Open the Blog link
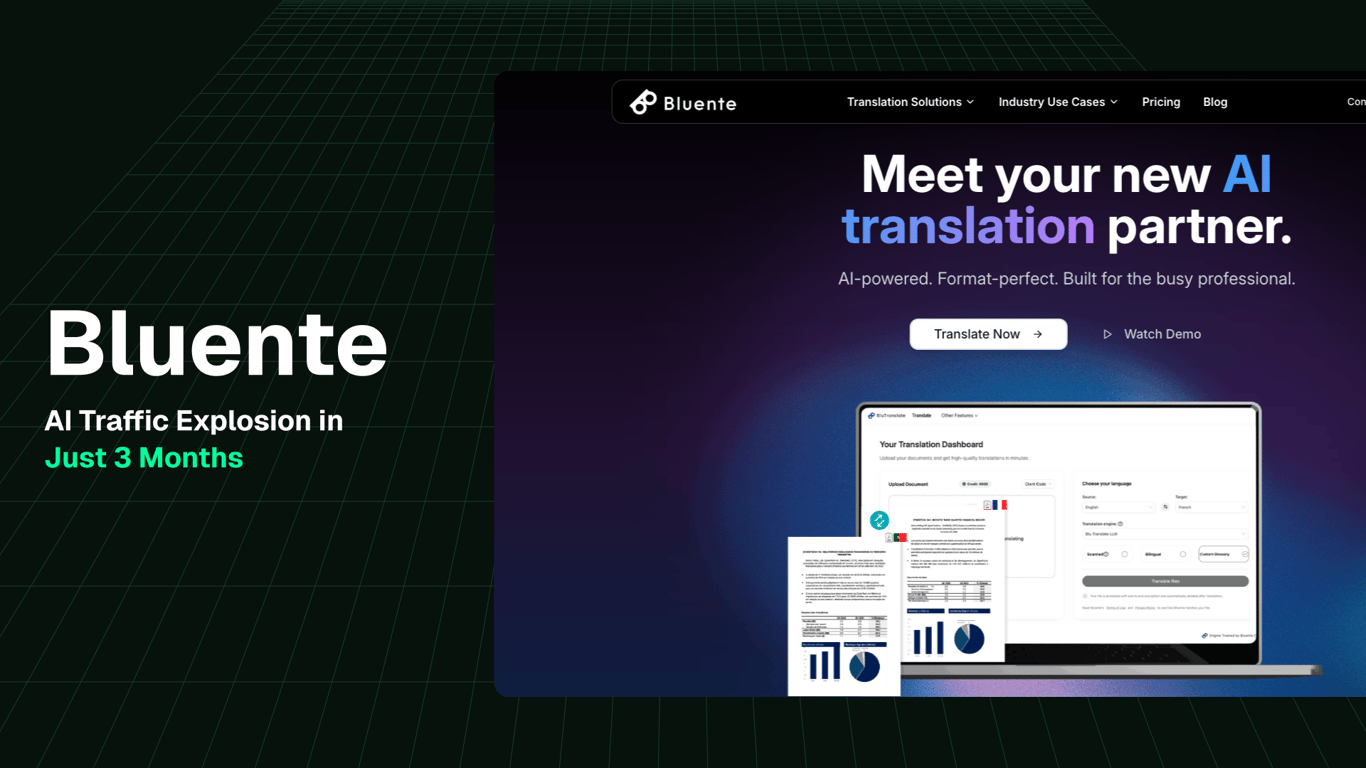Image resolution: width=1366 pixels, height=768 pixels. click(1215, 102)
